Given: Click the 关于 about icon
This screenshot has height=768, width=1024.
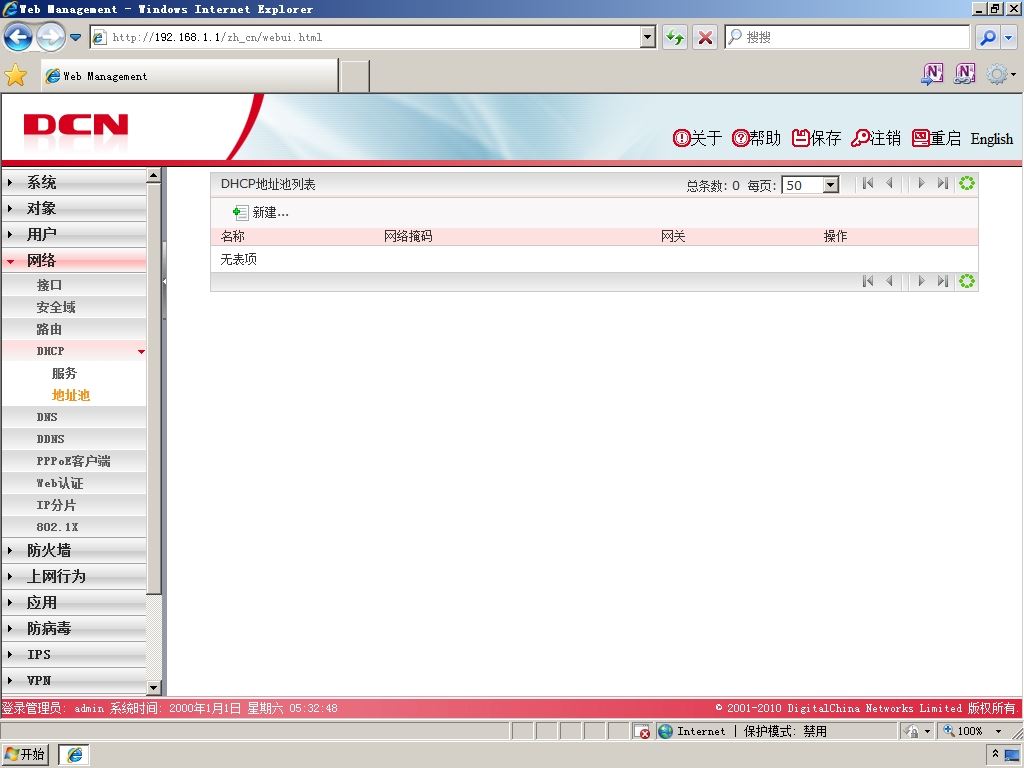Looking at the screenshot, I should [x=681, y=138].
